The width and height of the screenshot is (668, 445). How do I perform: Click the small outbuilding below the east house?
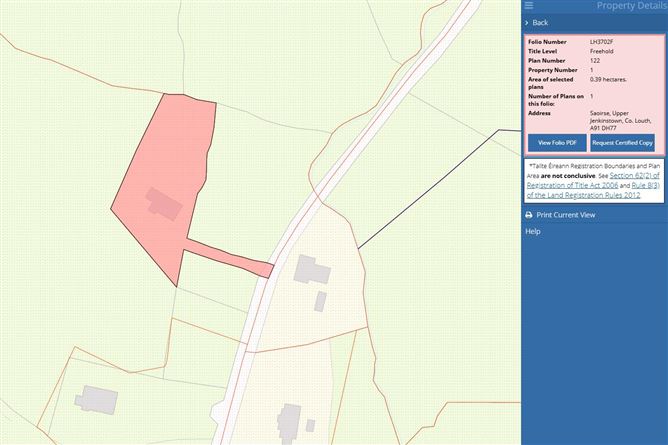click(320, 301)
